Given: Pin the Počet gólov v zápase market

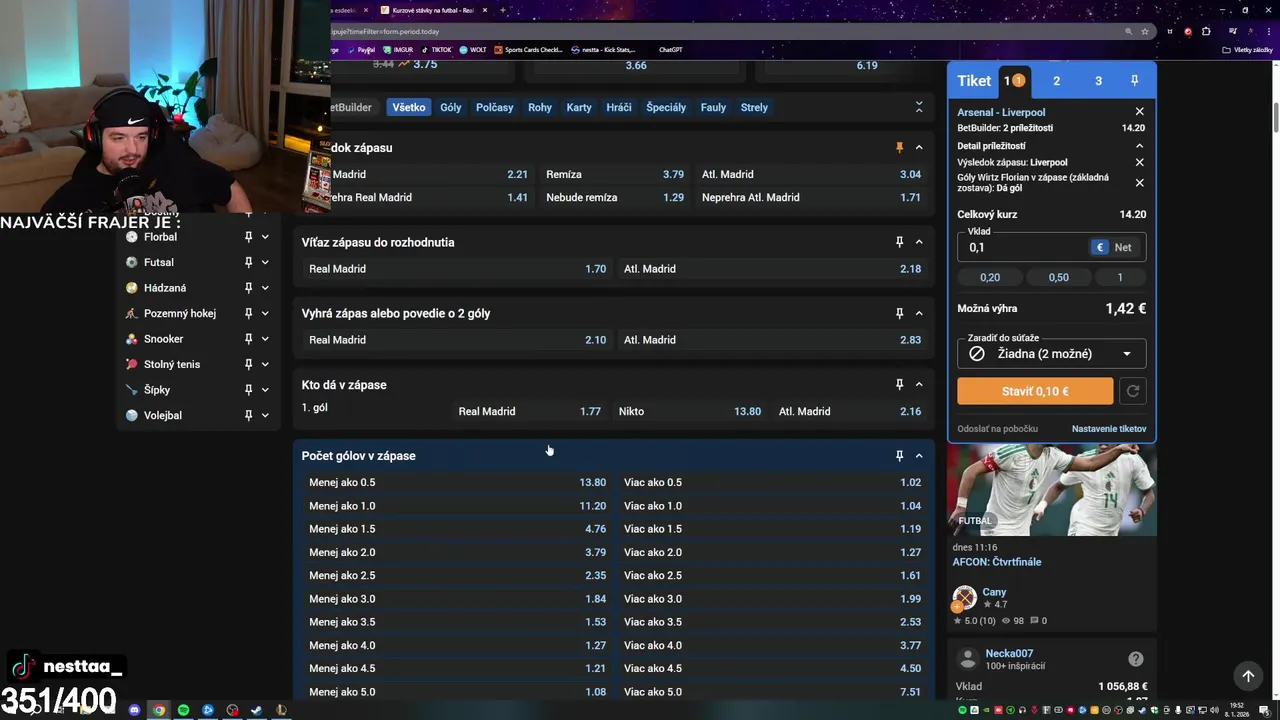Looking at the screenshot, I should (x=899, y=455).
